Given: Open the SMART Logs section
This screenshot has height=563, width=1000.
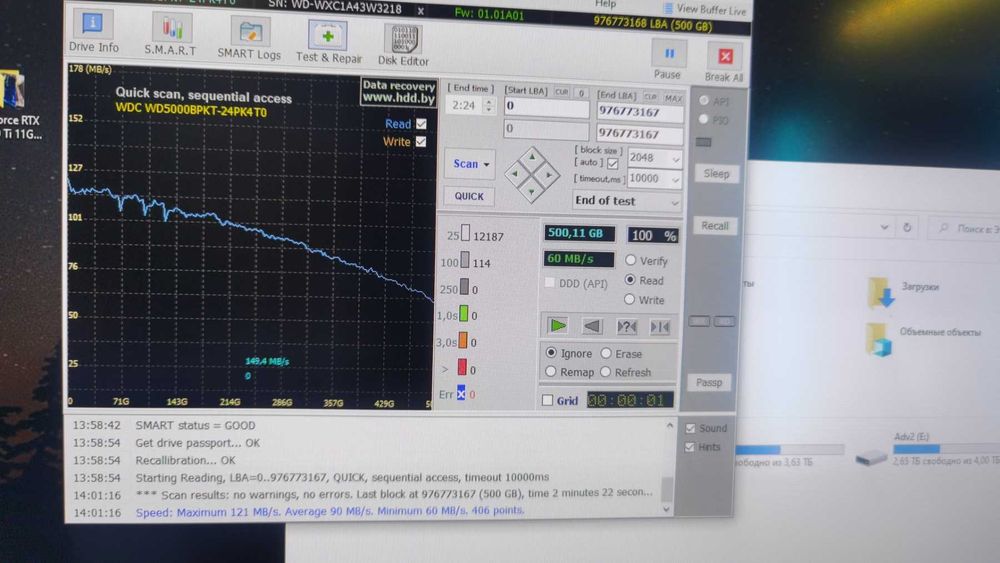Looking at the screenshot, I should (x=249, y=40).
